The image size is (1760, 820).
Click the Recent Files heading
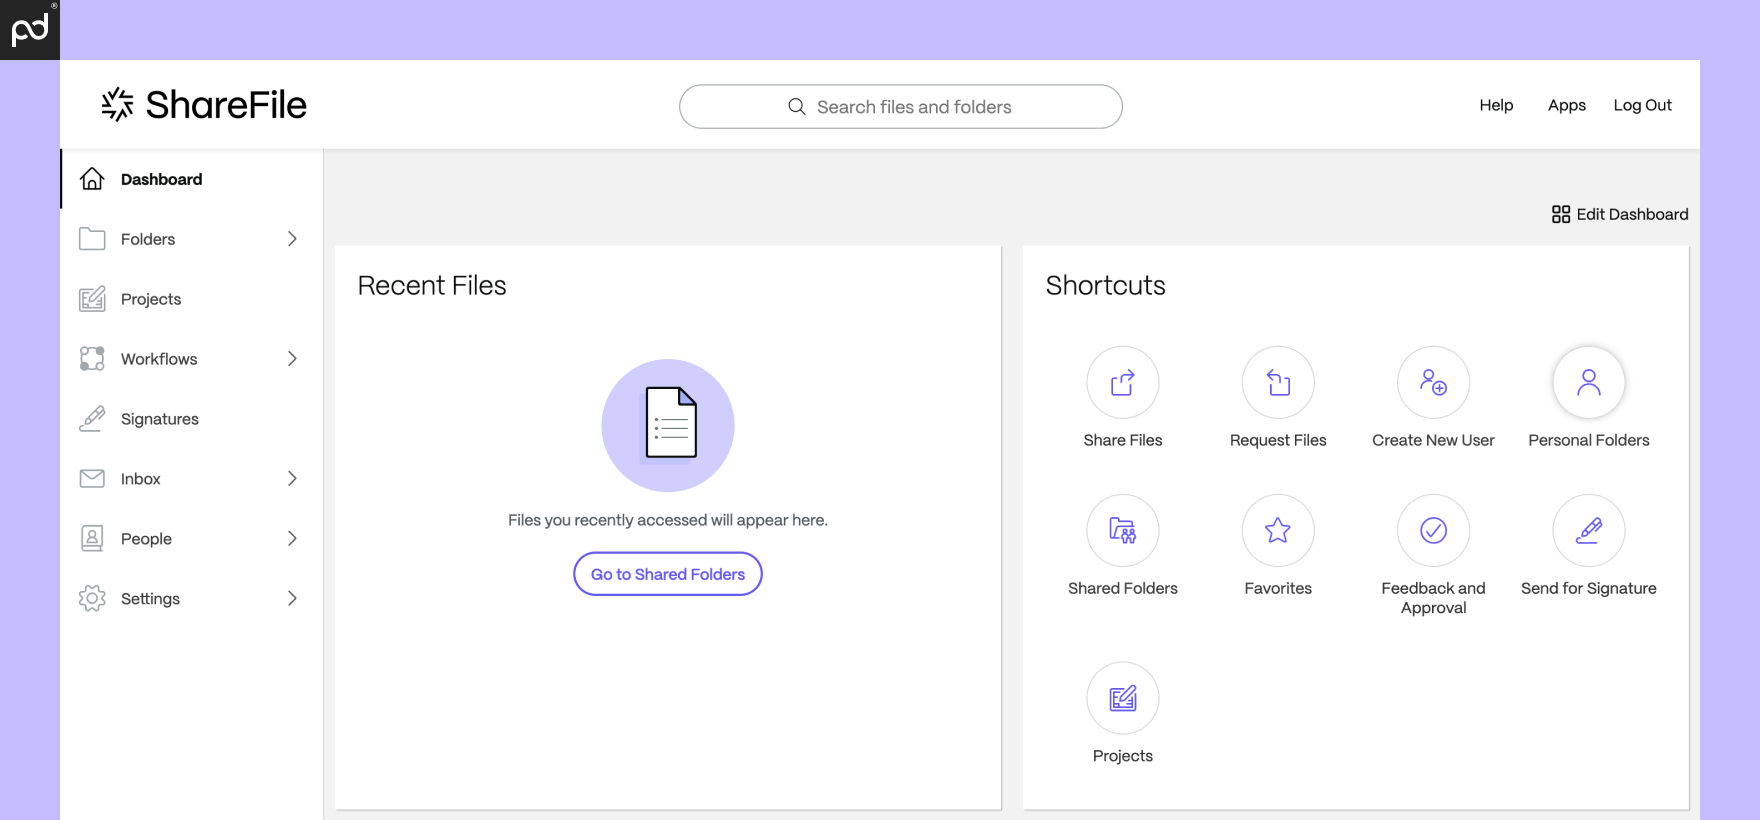[x=432, y=285]
